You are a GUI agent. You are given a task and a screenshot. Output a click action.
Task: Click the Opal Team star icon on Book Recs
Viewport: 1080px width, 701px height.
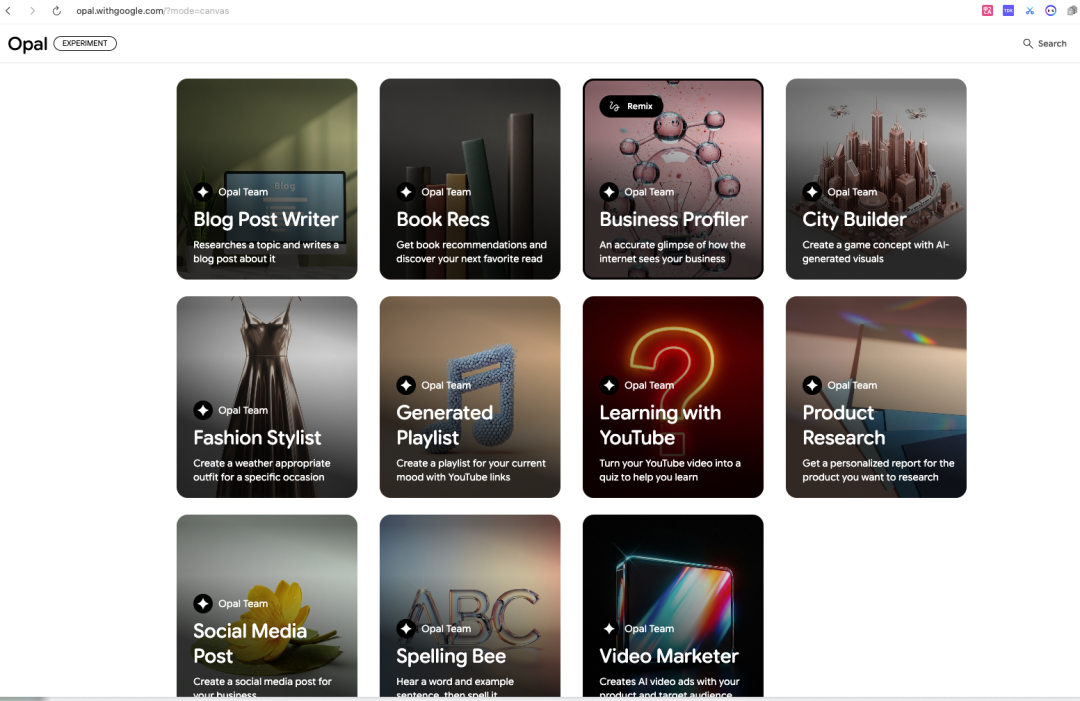406,192
